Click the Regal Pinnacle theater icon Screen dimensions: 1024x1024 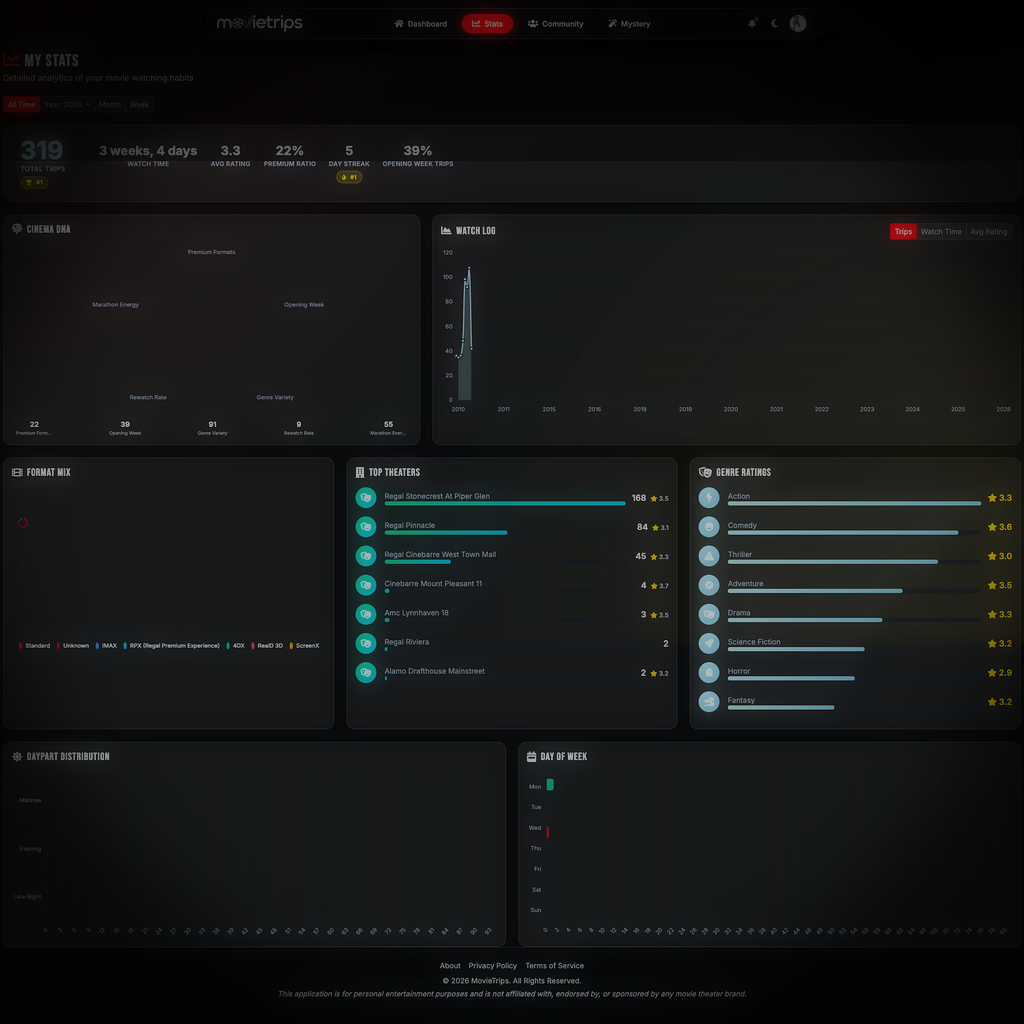point(366,527)
